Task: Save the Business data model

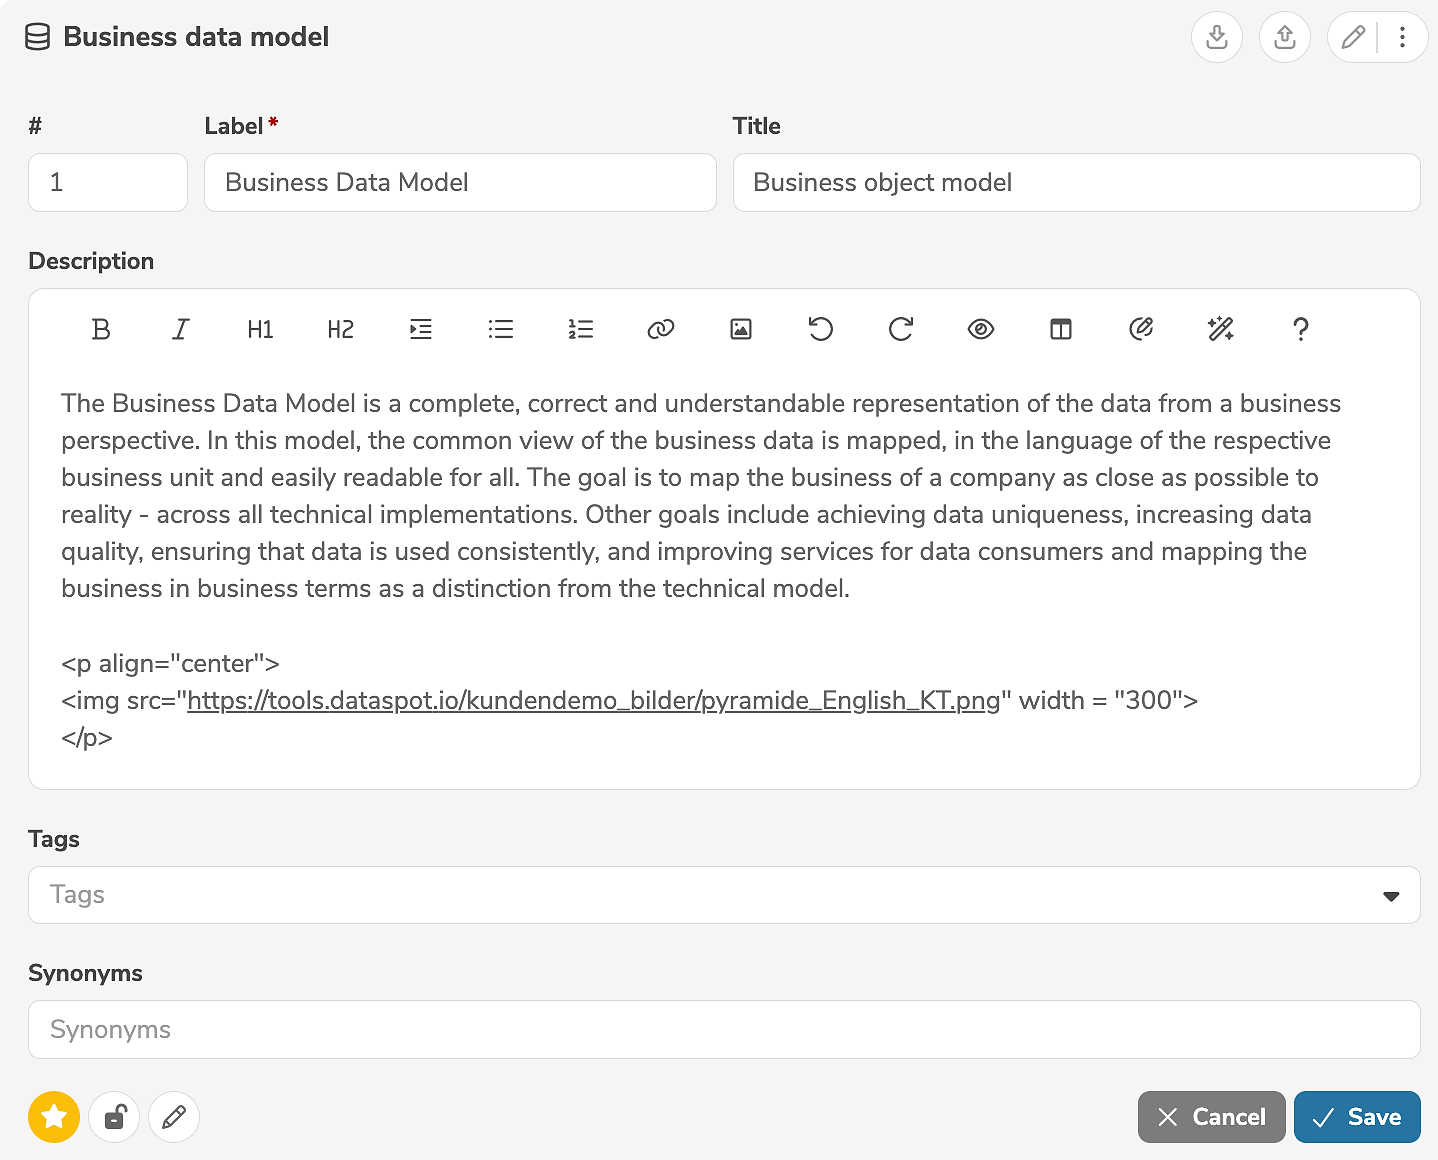Action: point(1357,1117)
